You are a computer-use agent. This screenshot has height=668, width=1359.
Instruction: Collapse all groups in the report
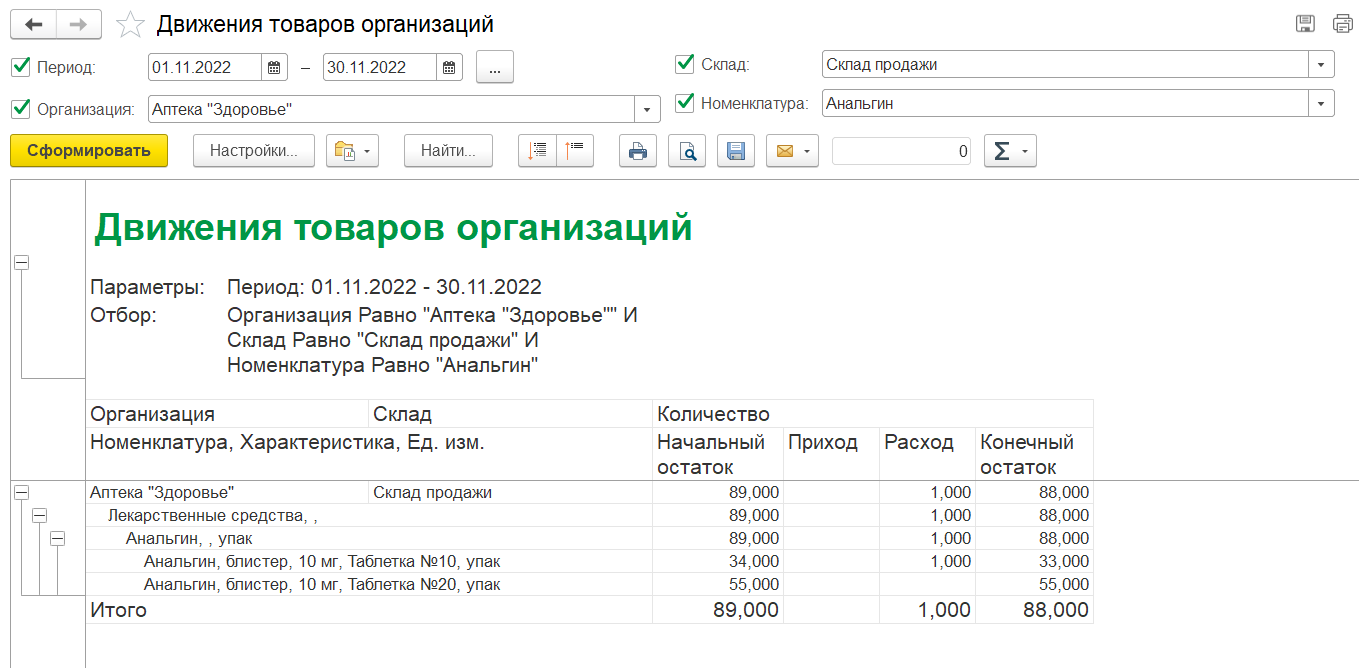(x=576, y=151)
